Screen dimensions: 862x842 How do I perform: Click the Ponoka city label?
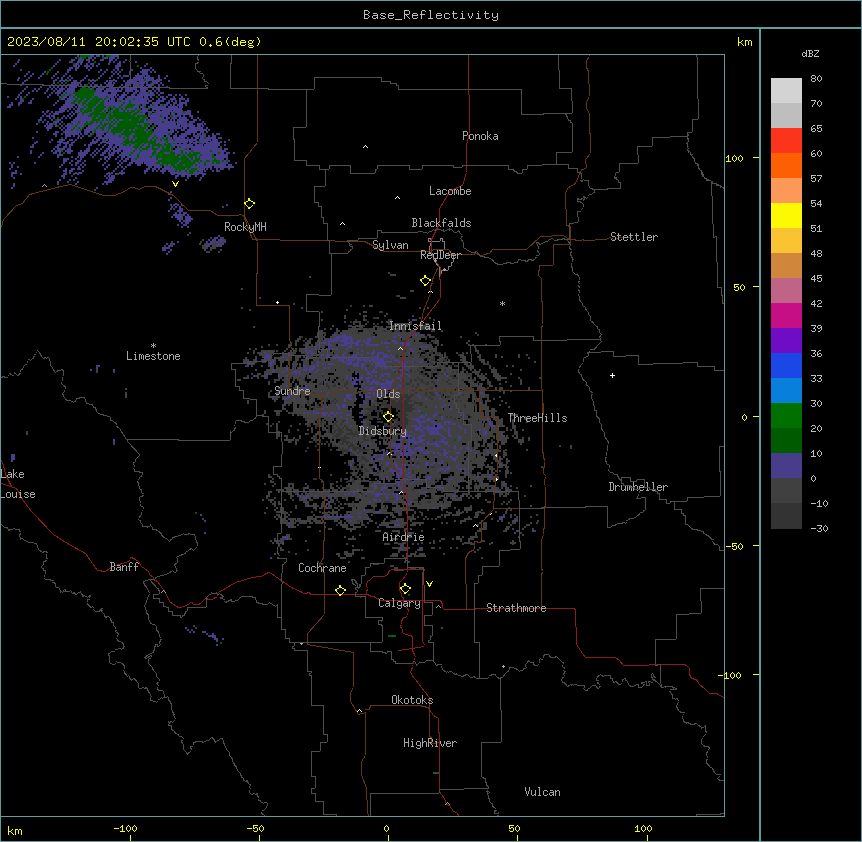pos(480,136)
